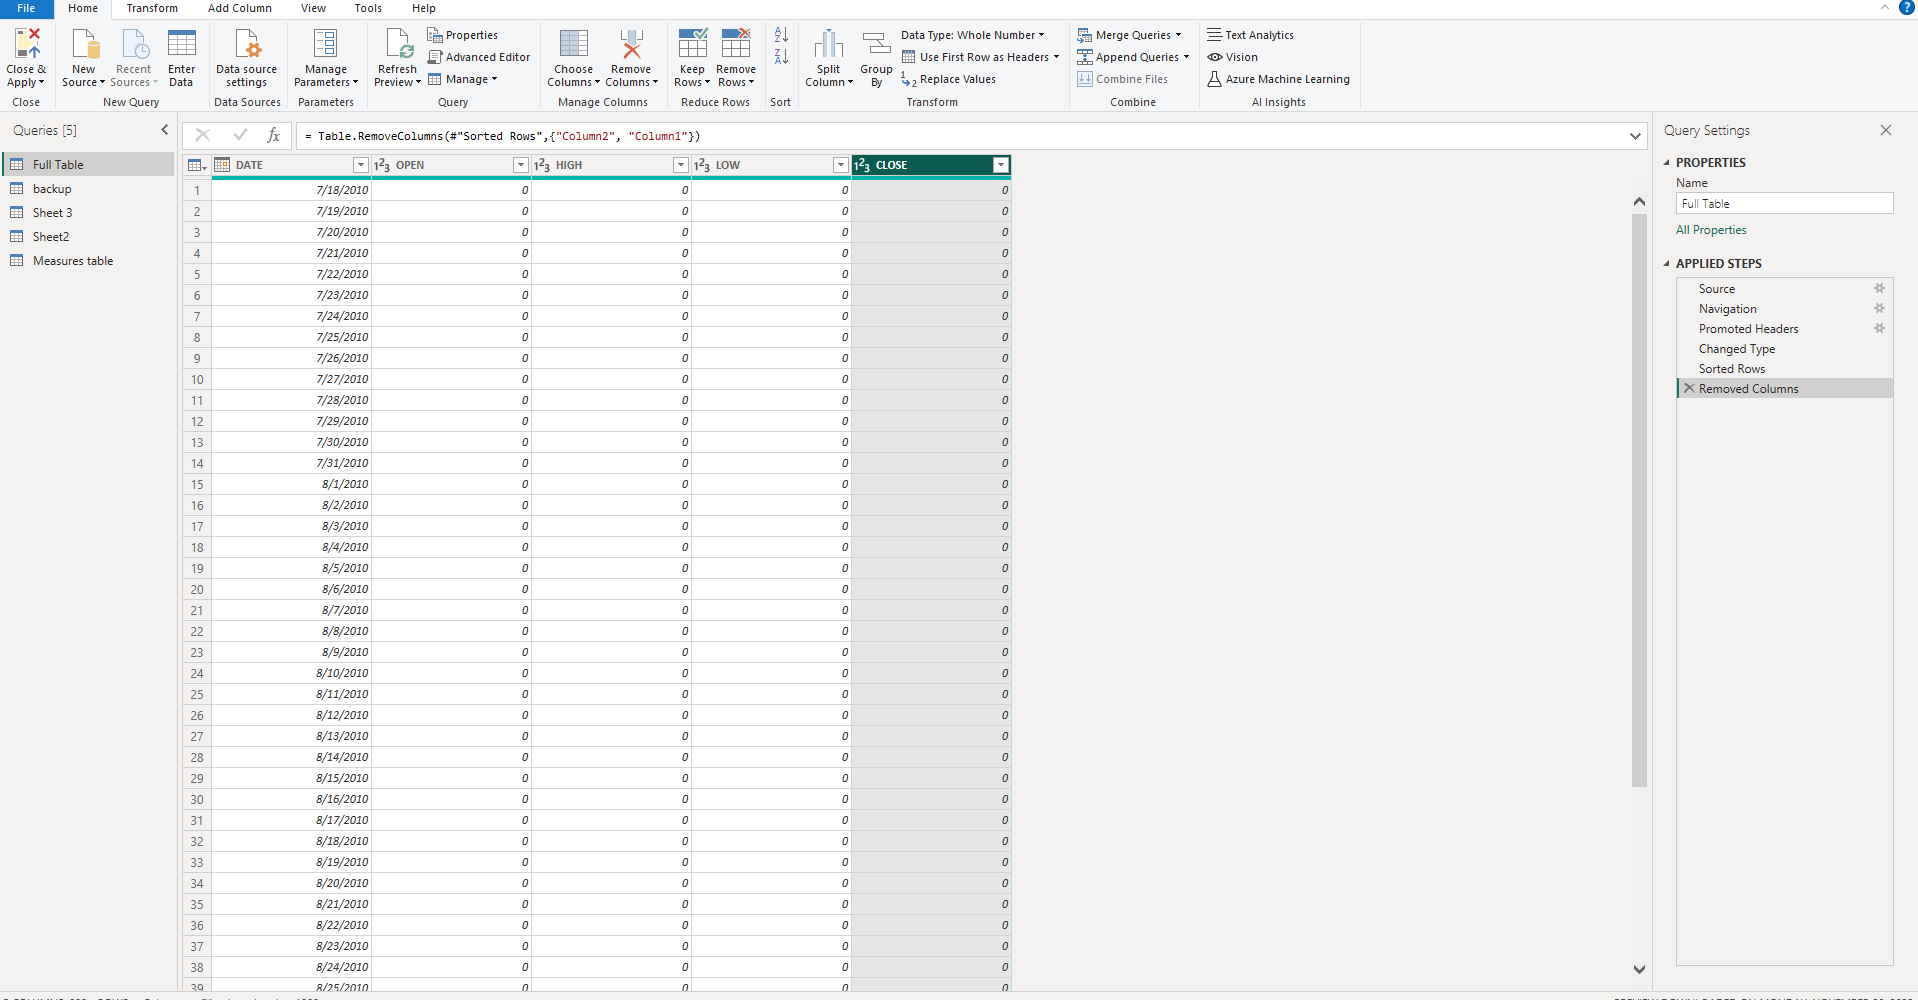Click the query Name input field

pyautogui.click(x=1784, y=204)
